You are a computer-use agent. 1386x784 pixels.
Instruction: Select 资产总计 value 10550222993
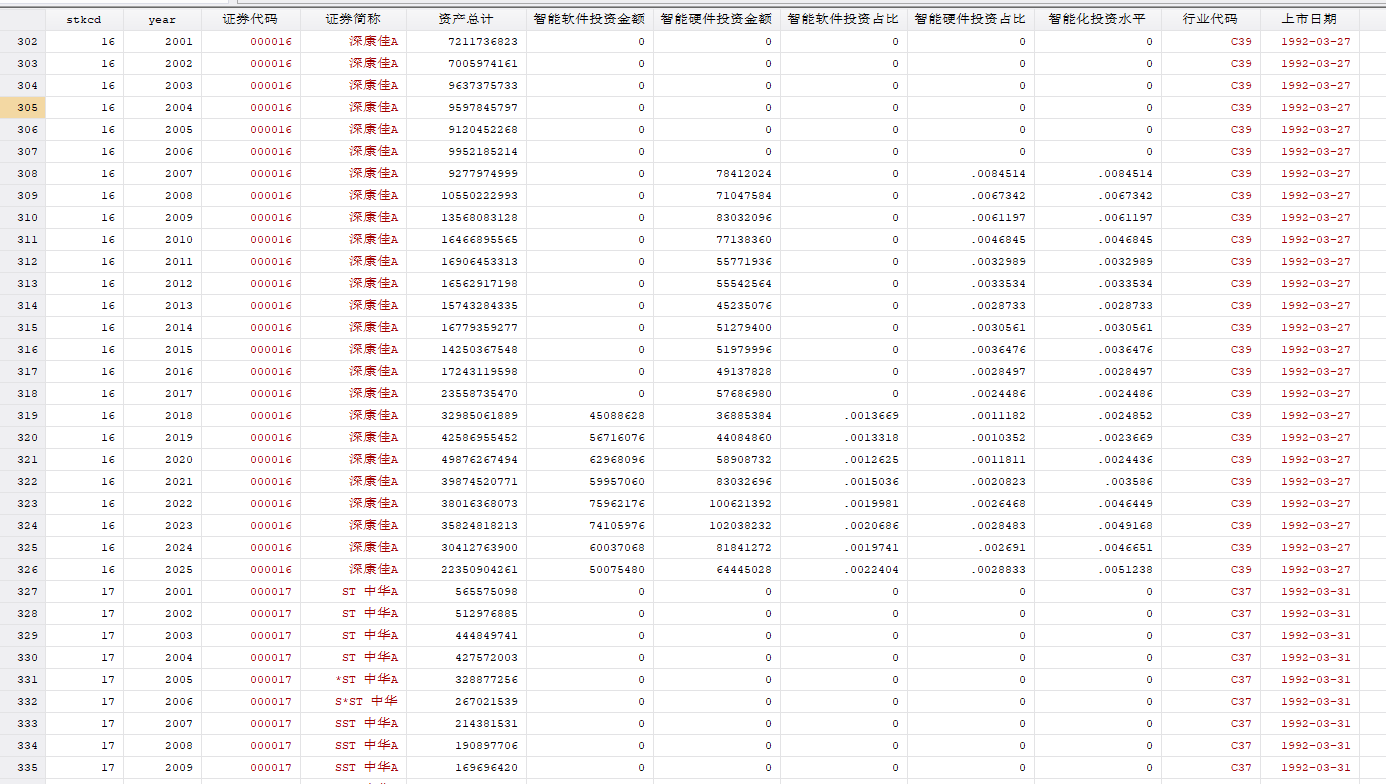tap(466, 195)
